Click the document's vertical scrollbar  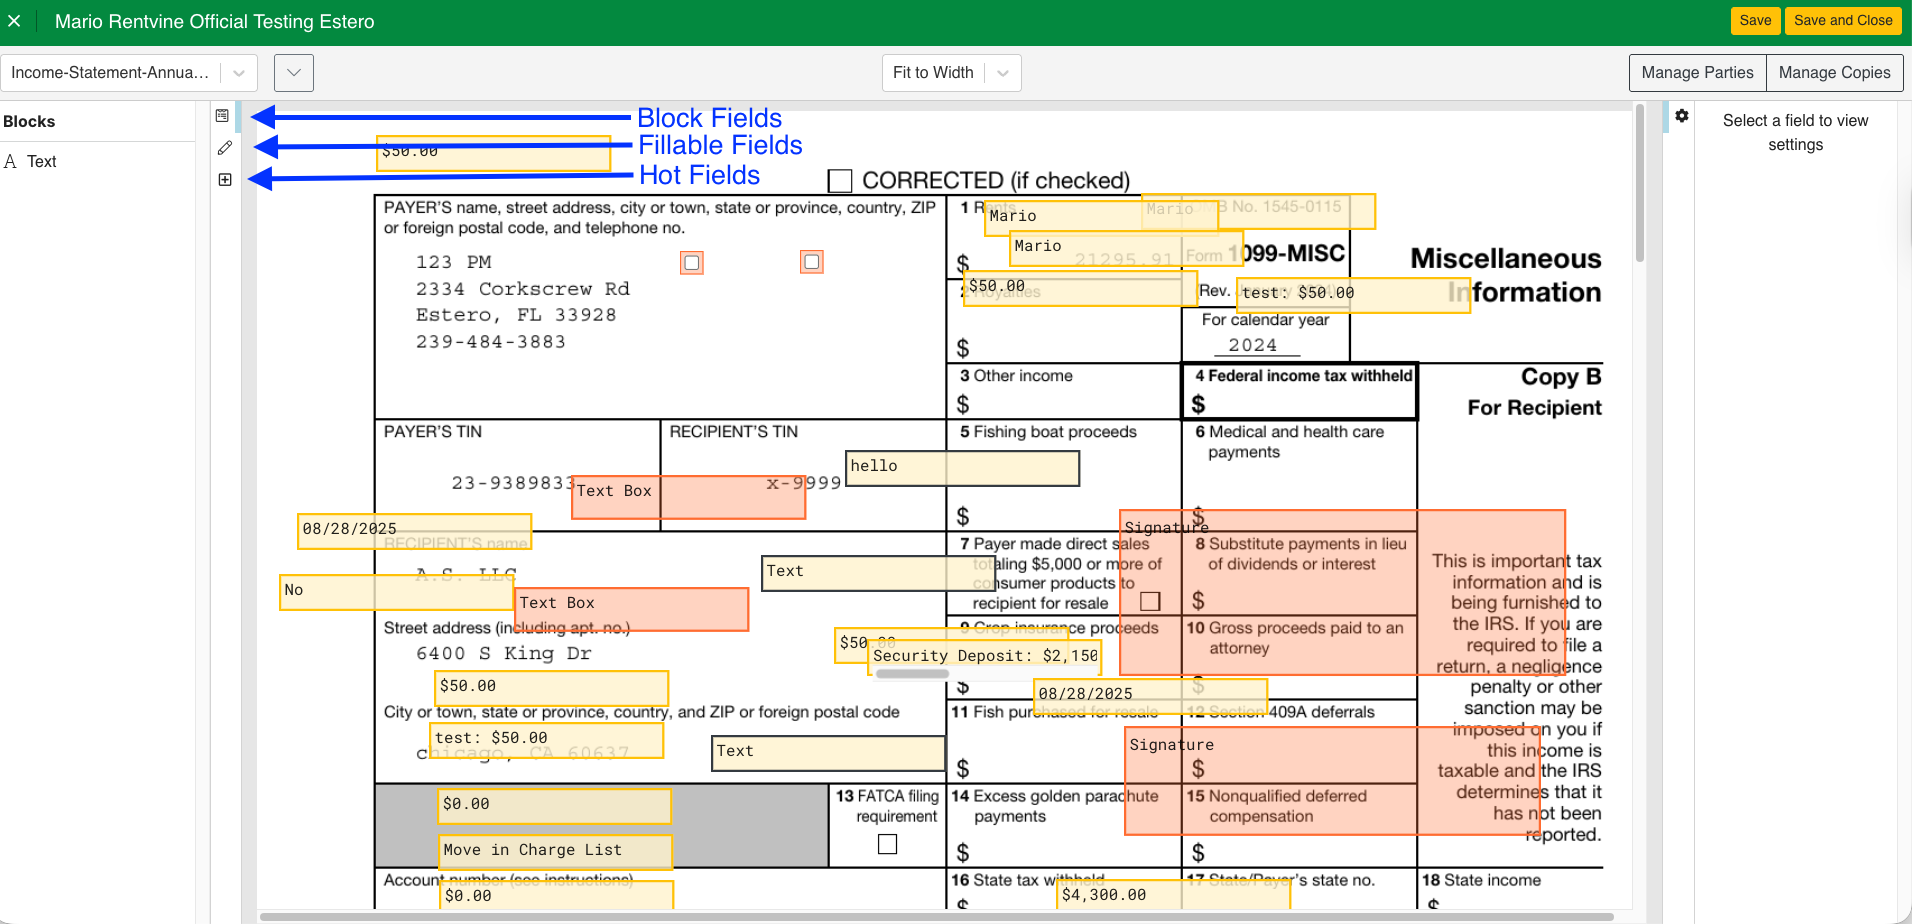(x=1639, y=185)
